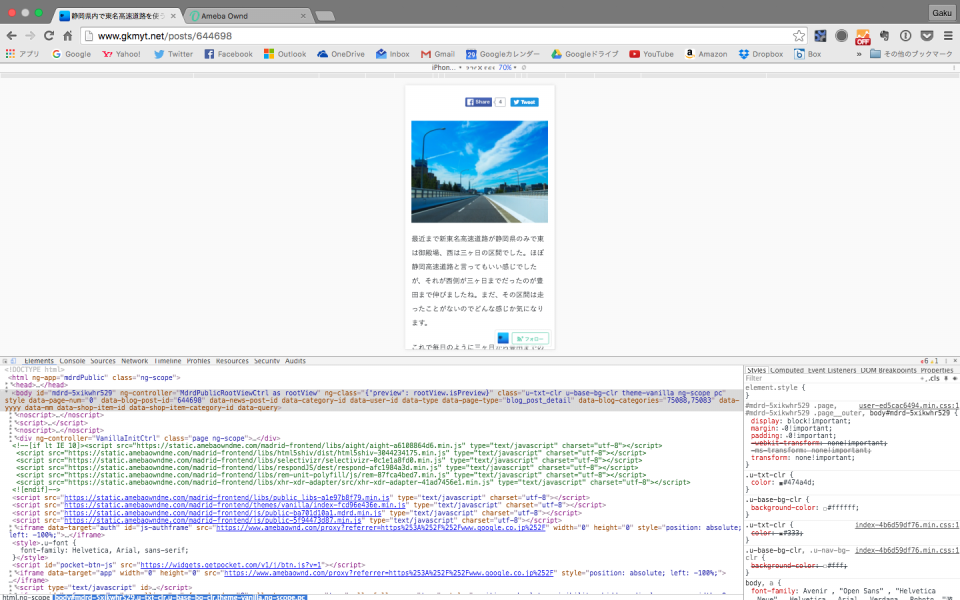
Task: Open the Computed styles tab
Action: coord(787,370)
